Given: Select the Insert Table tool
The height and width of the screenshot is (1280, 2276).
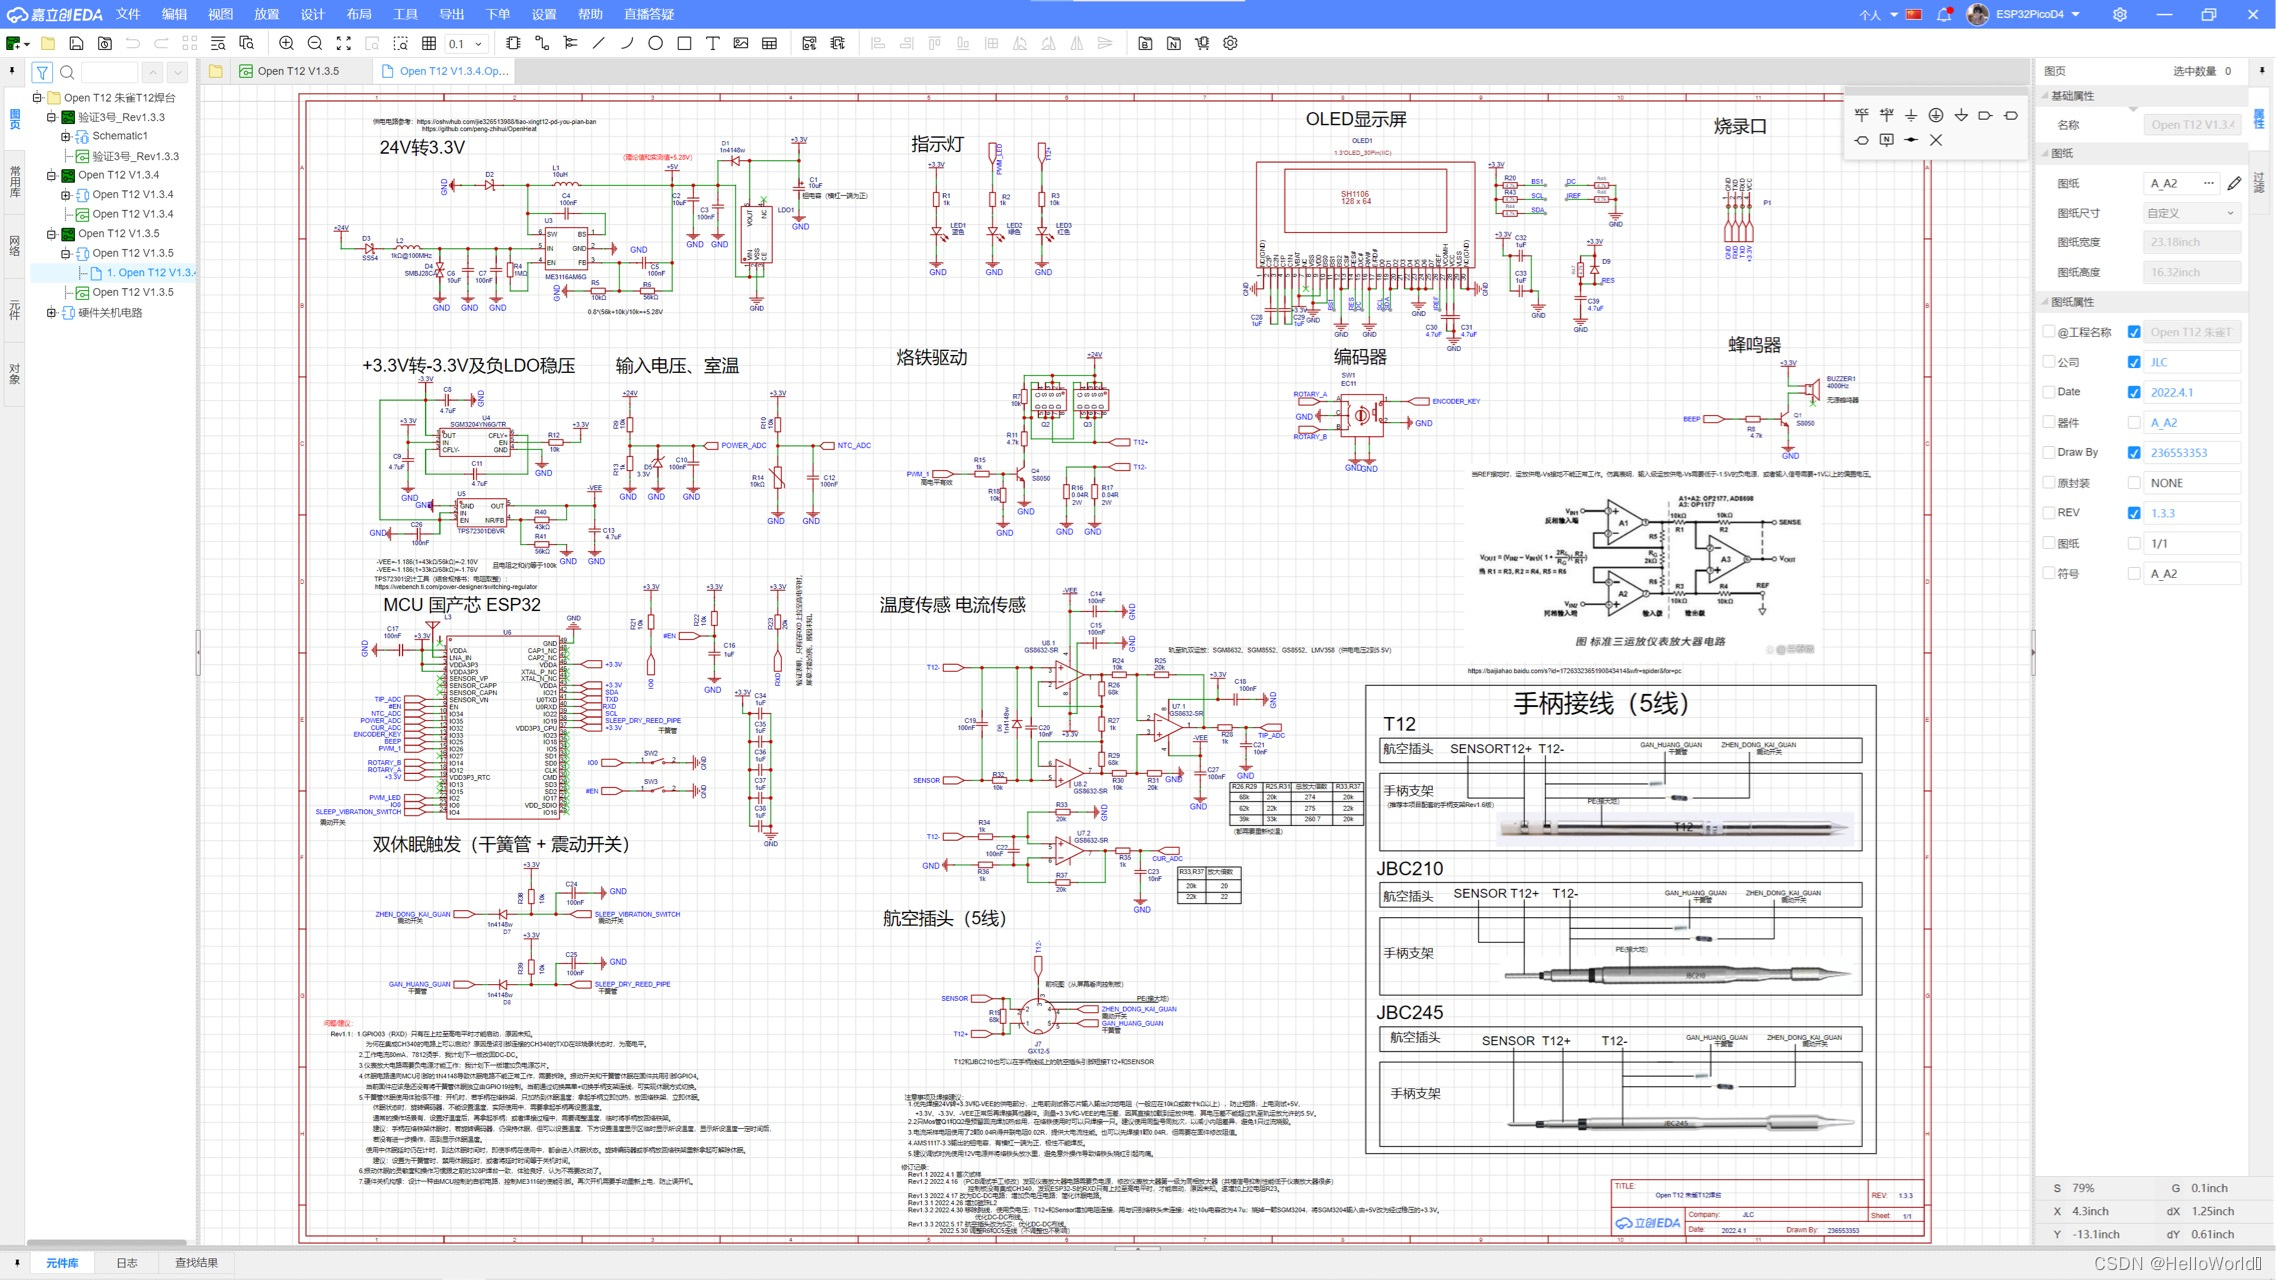Looking at the screenshot, I should [x=769, y=43].
